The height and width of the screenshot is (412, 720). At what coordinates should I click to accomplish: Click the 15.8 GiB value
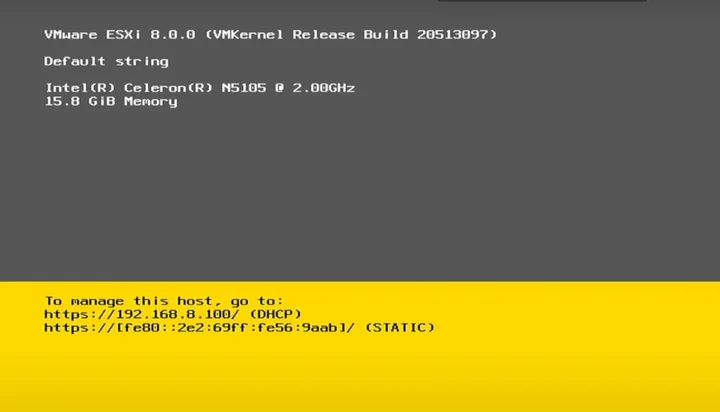pos(80,102)
